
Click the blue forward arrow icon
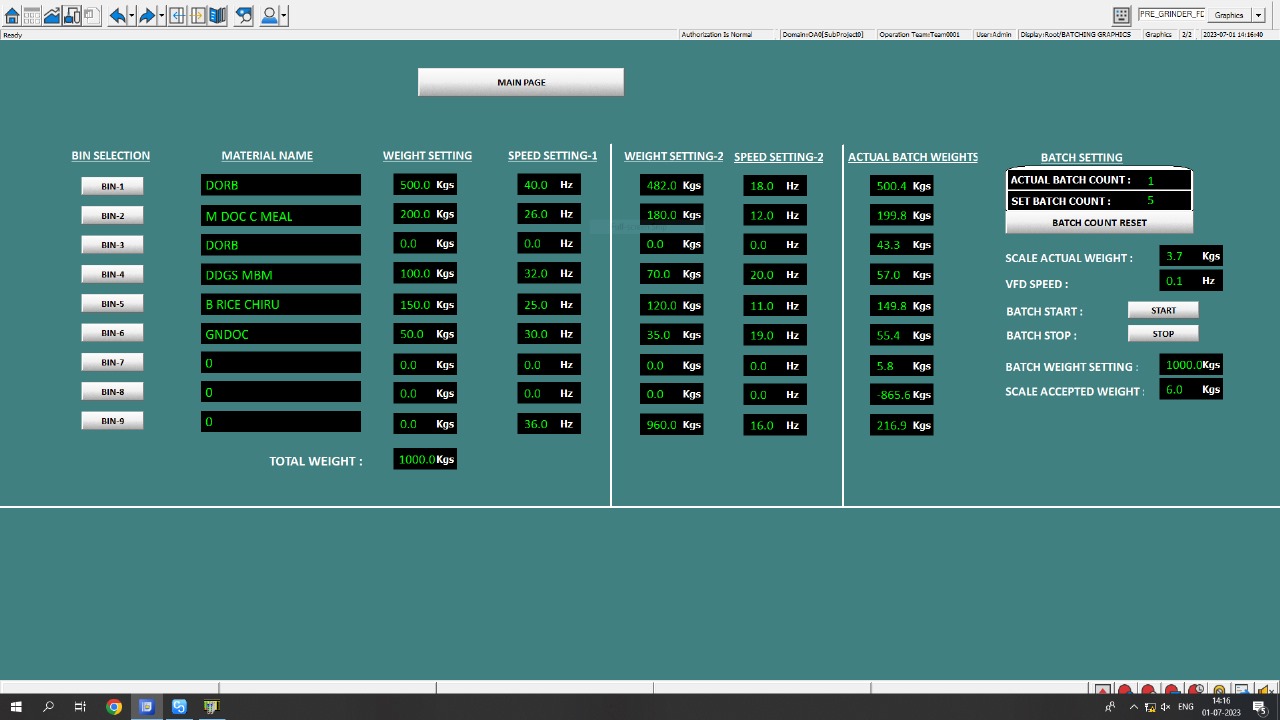(x=146, y=15)
